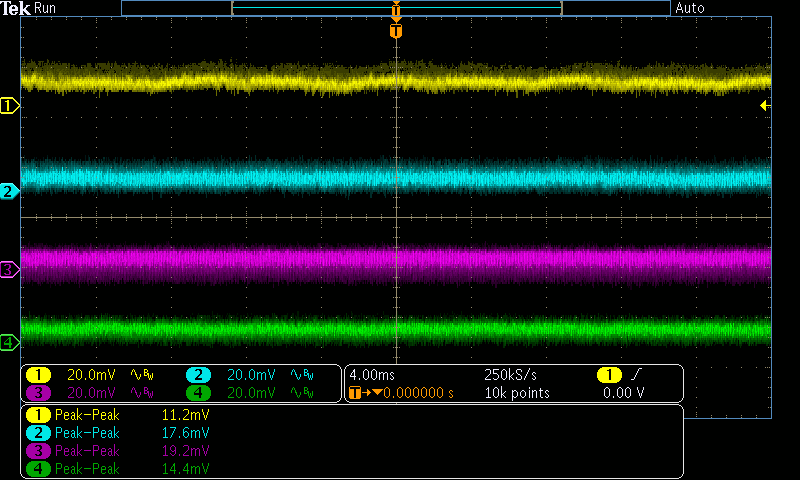The width and height of the screenshot is (800, 480).
Task: Click the orange trigger position T marker
Action: tap(396, 31)
